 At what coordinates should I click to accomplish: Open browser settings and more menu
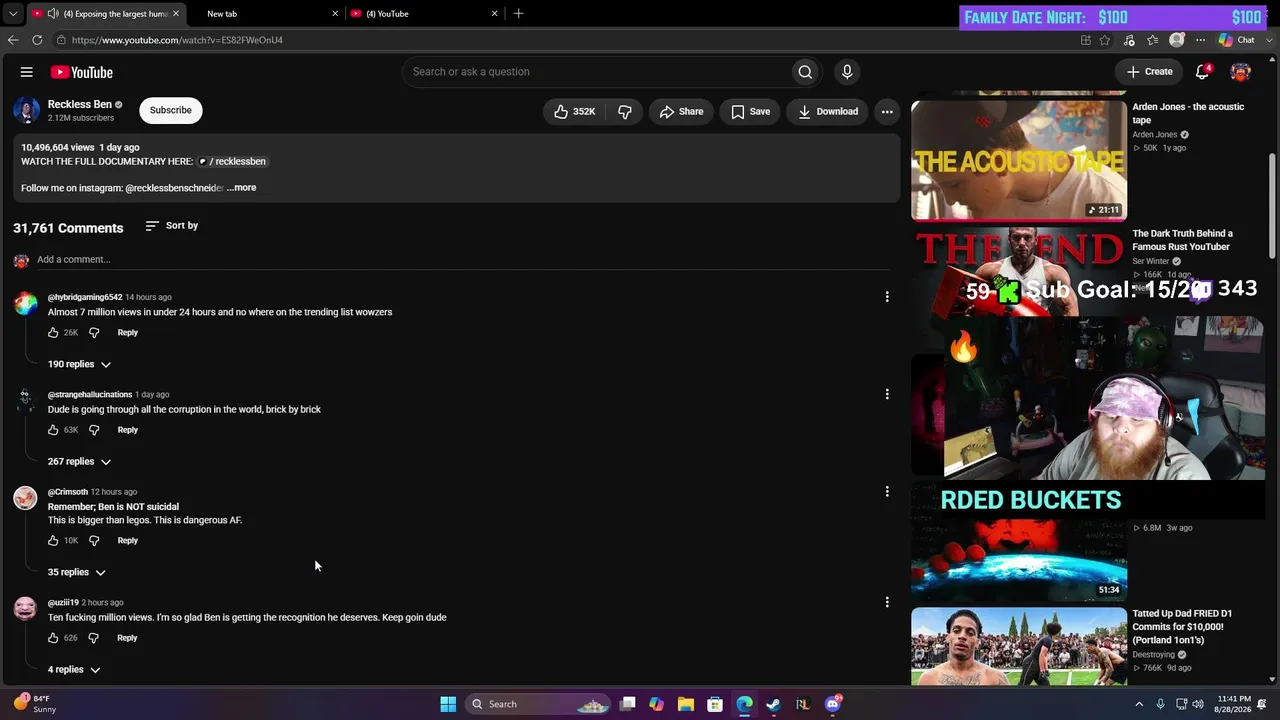tap(1200, 40)
